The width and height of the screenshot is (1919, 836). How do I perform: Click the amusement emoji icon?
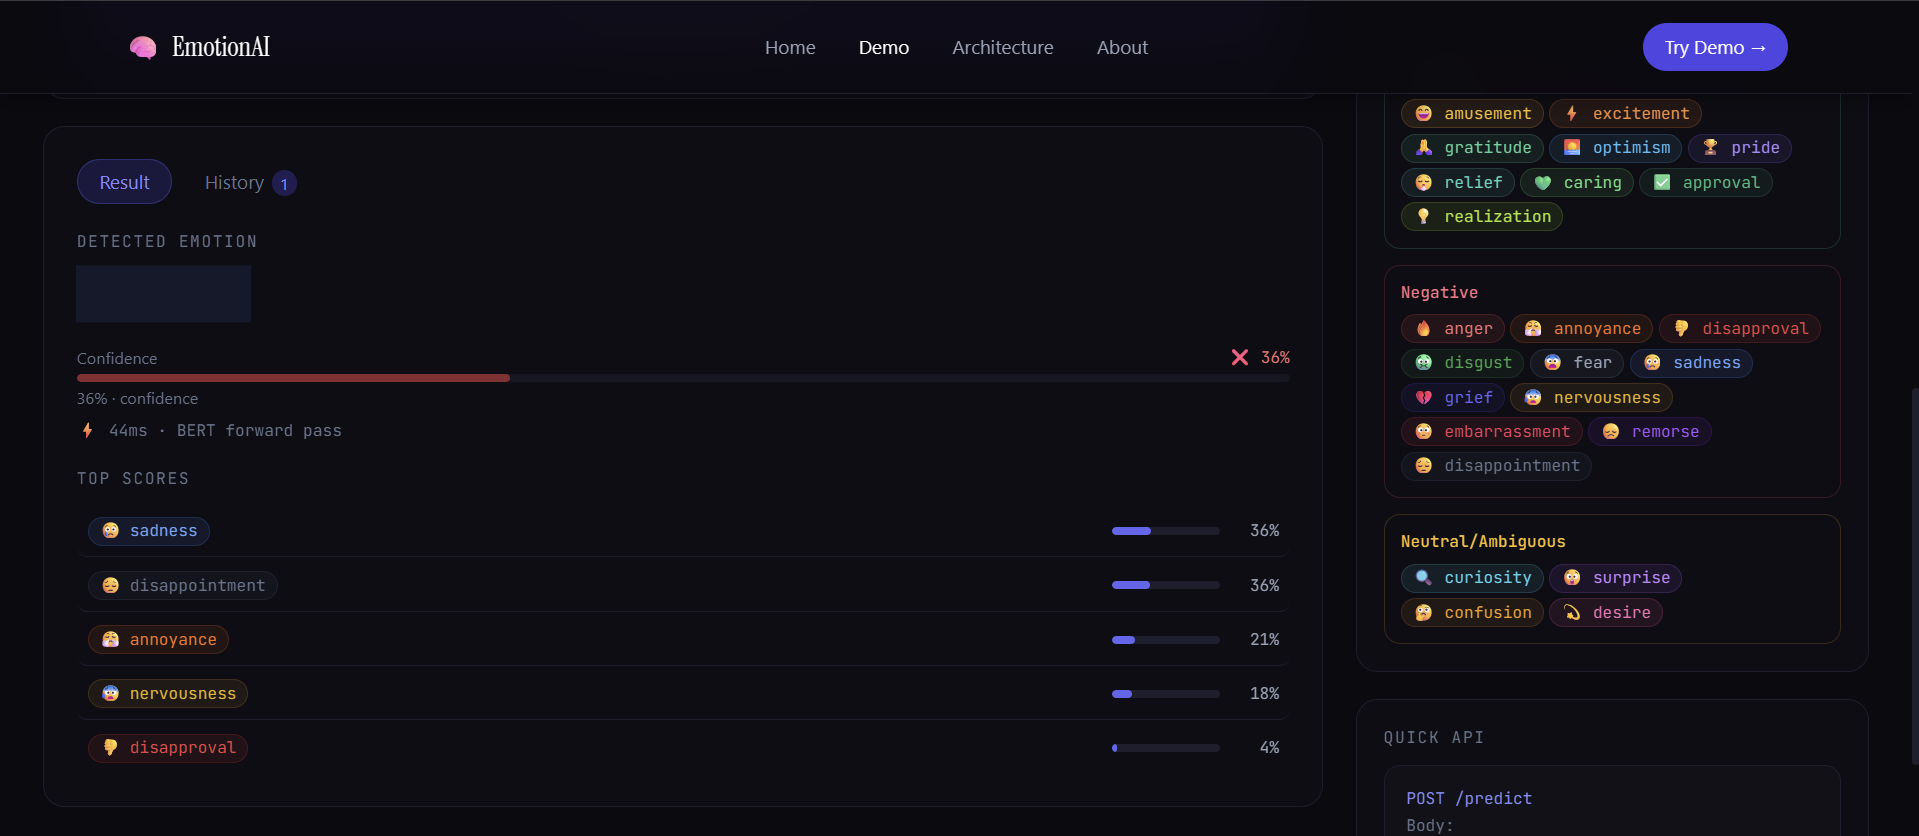point(1424,114)
